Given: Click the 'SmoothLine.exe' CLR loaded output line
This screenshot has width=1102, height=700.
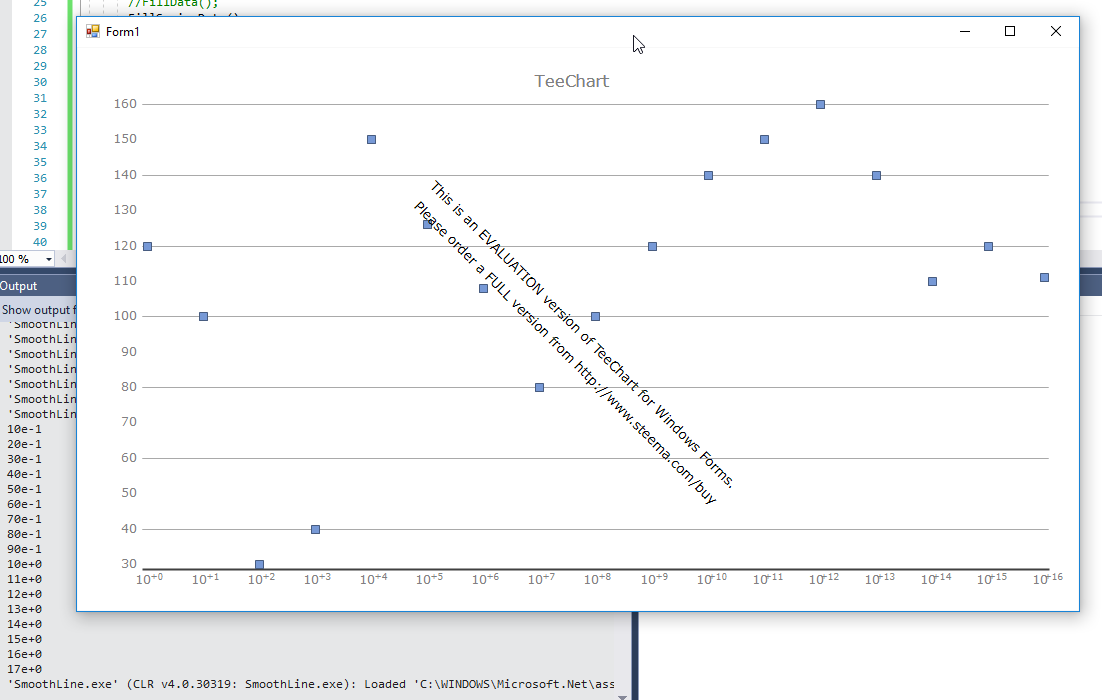Looking at the screenshot, I should [x=311, y=684].
